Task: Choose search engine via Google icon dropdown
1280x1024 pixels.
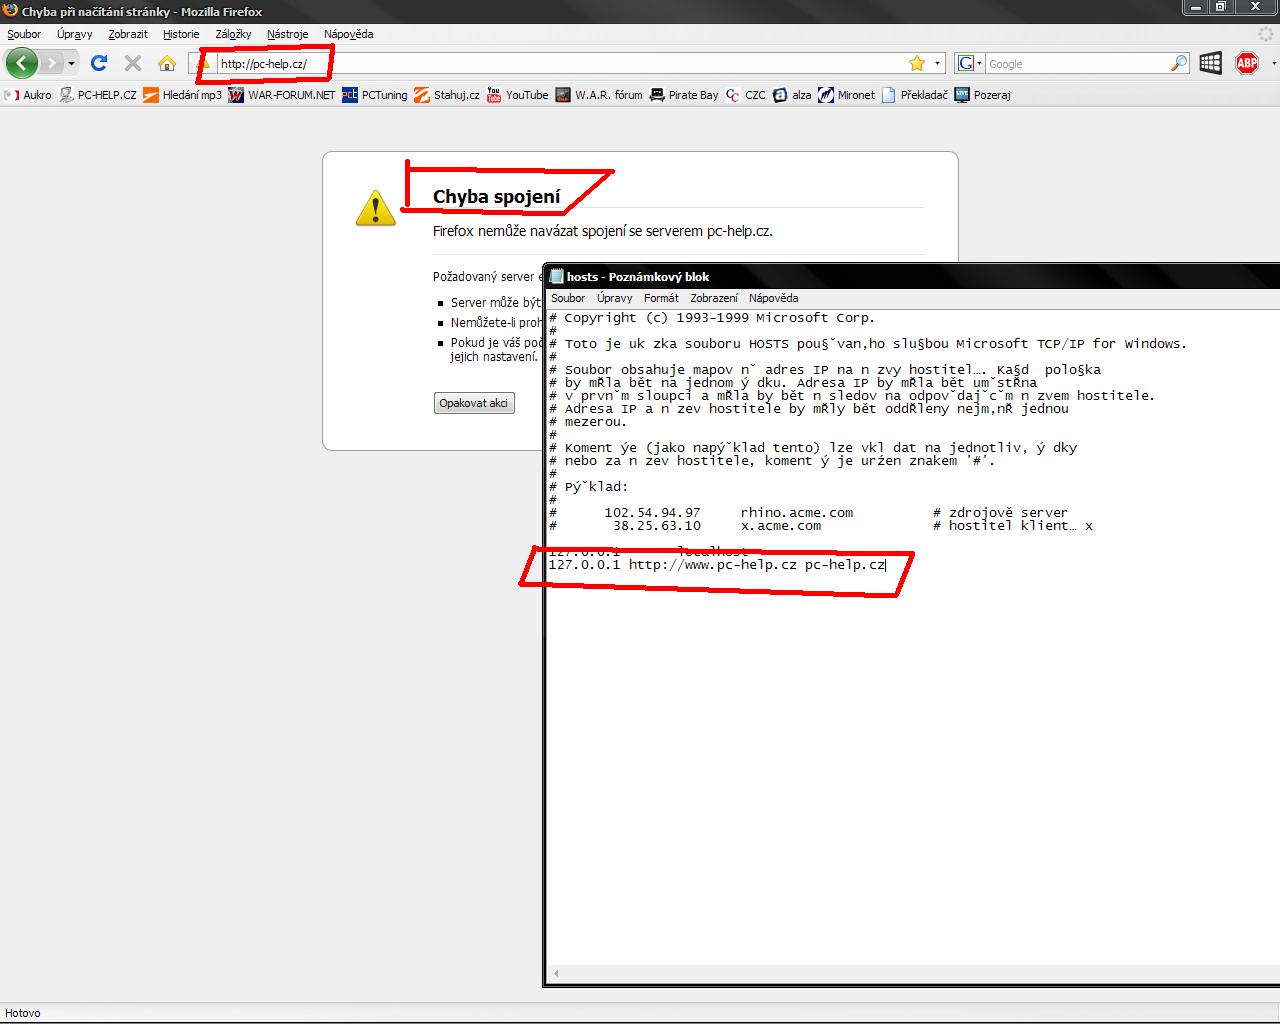Action: pyautogui.click(x=970, y=64)
